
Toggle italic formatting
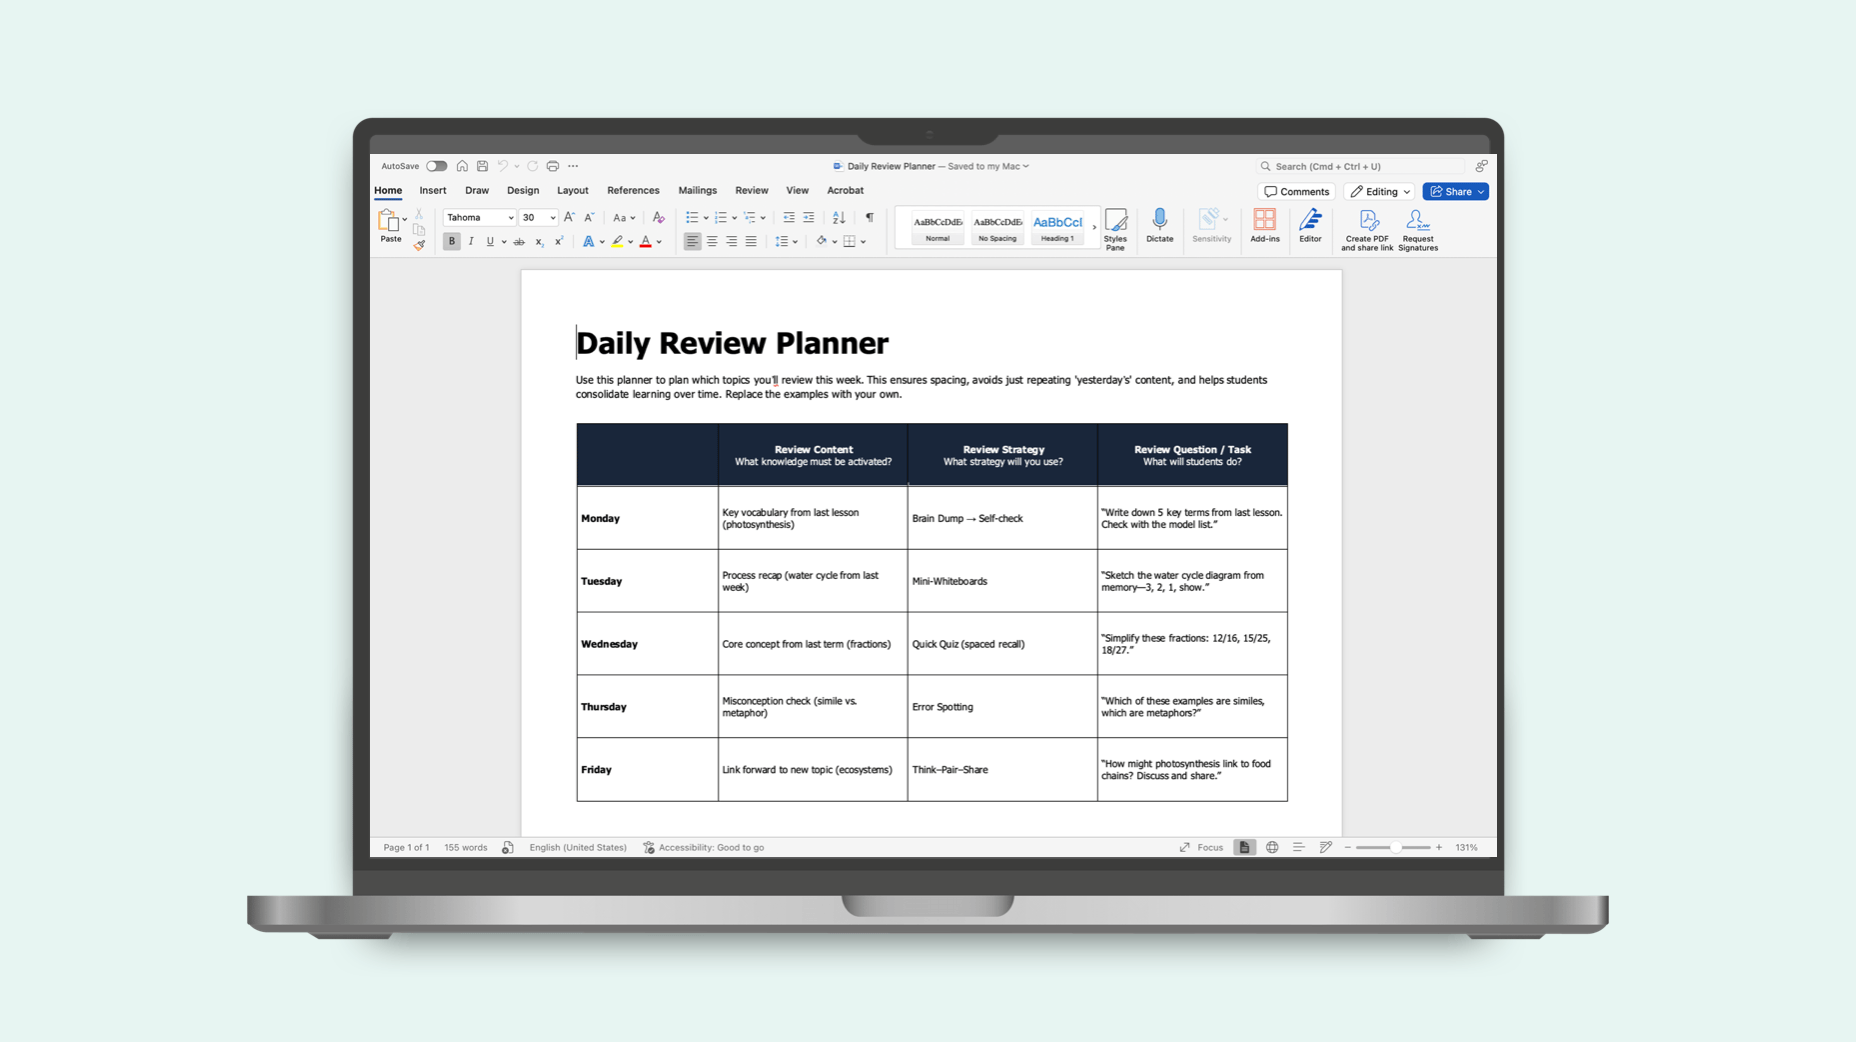pos(471,241)
